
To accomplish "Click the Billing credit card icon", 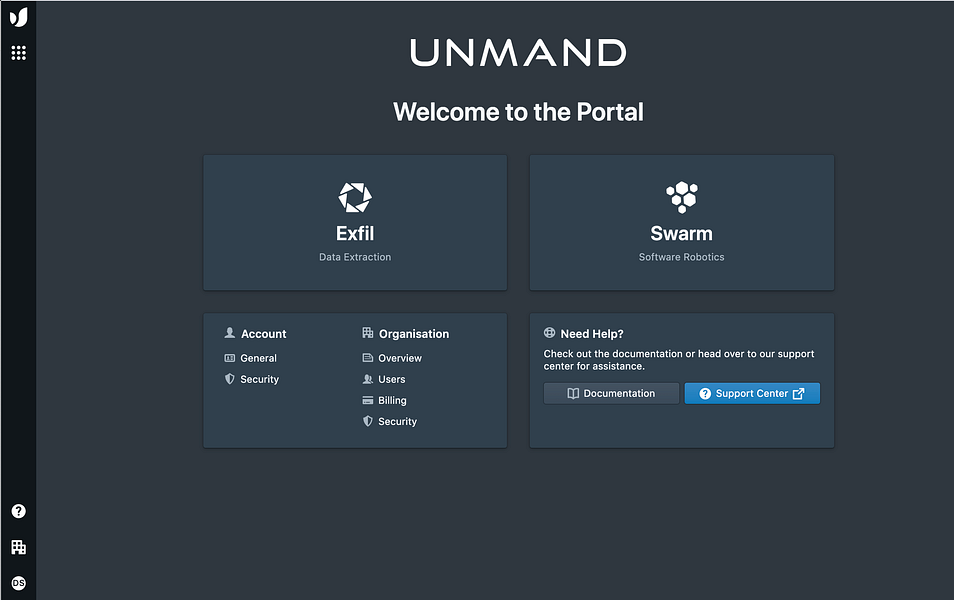I will pos(367,400).
